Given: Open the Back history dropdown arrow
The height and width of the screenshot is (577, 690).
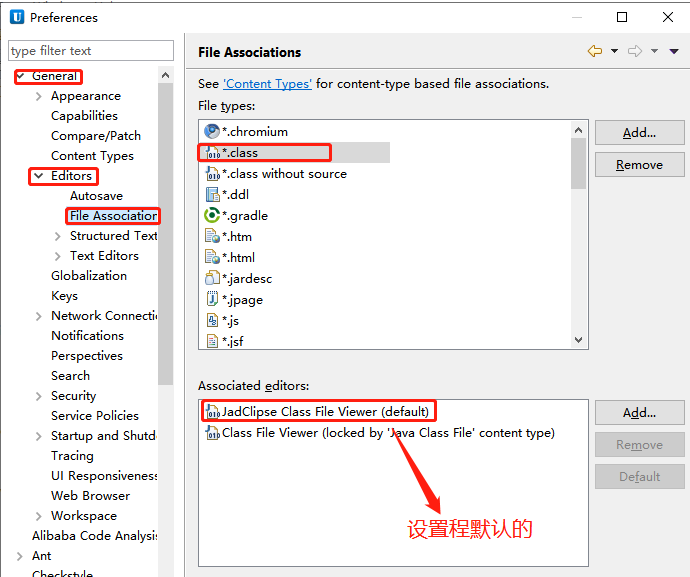Looking at the screenshot, I should (614, 51).
